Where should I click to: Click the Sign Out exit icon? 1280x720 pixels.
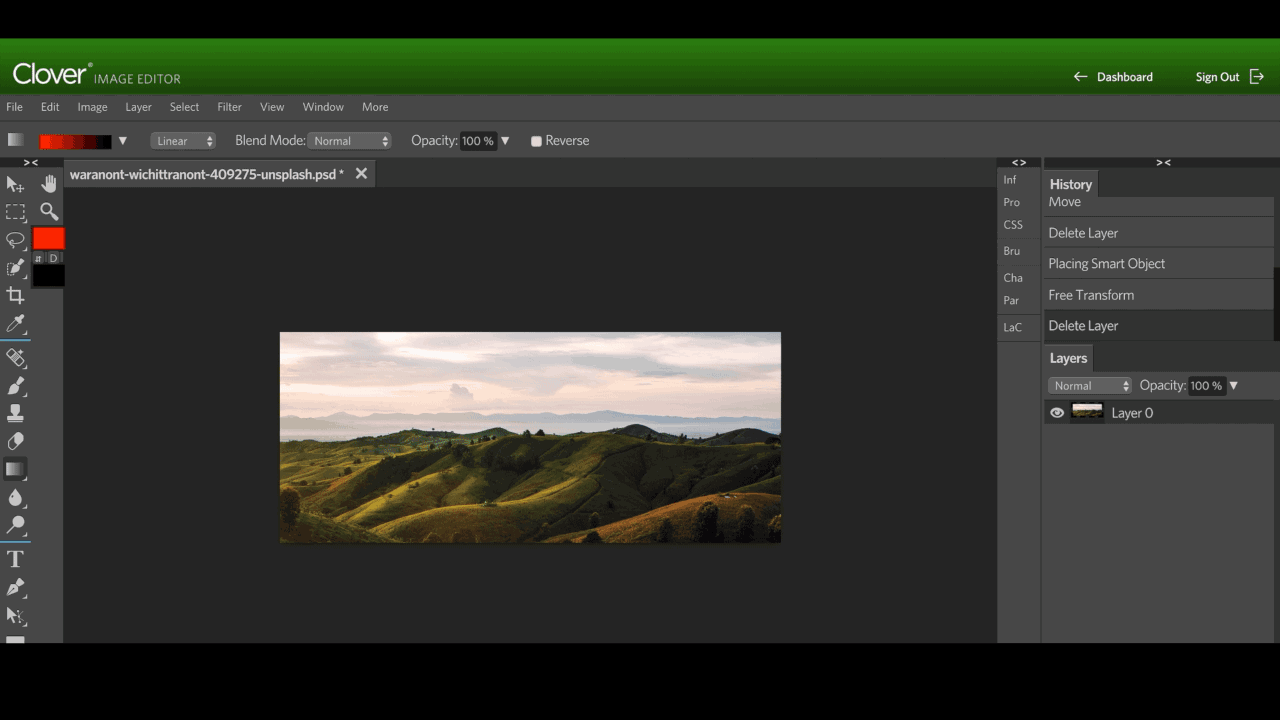(x=1256, y=76)
